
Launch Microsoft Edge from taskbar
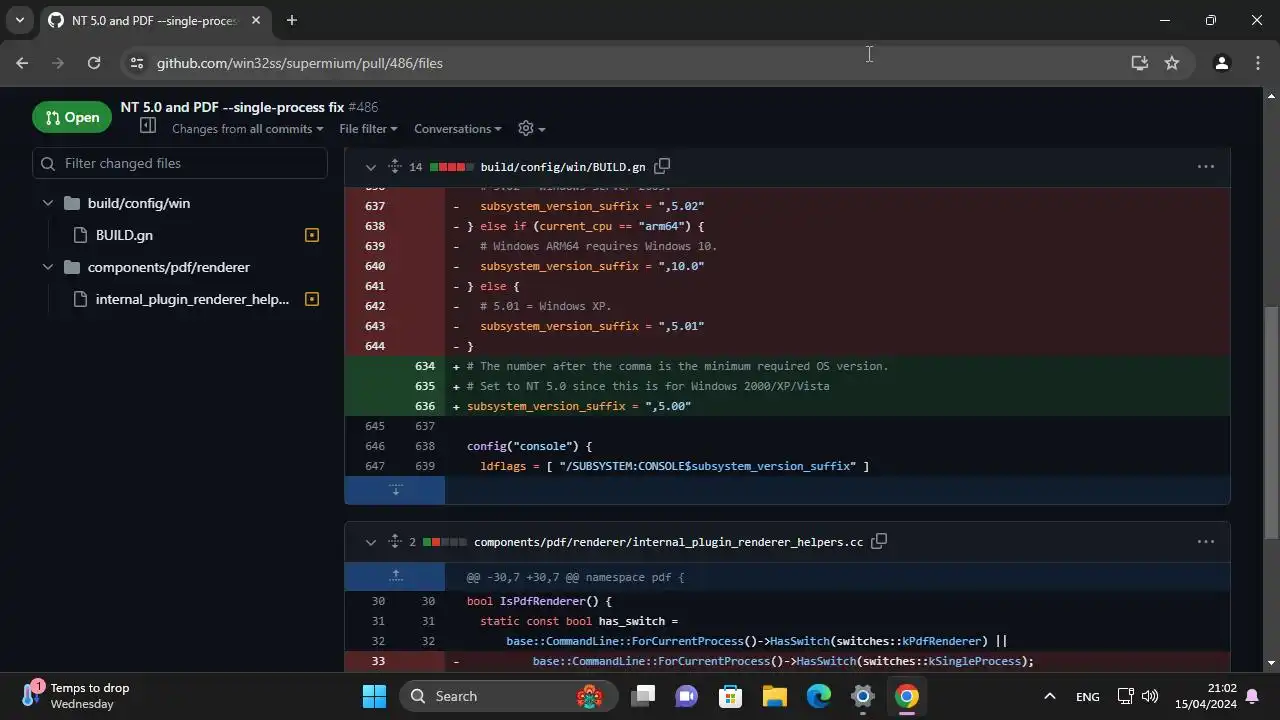[819, 696]
